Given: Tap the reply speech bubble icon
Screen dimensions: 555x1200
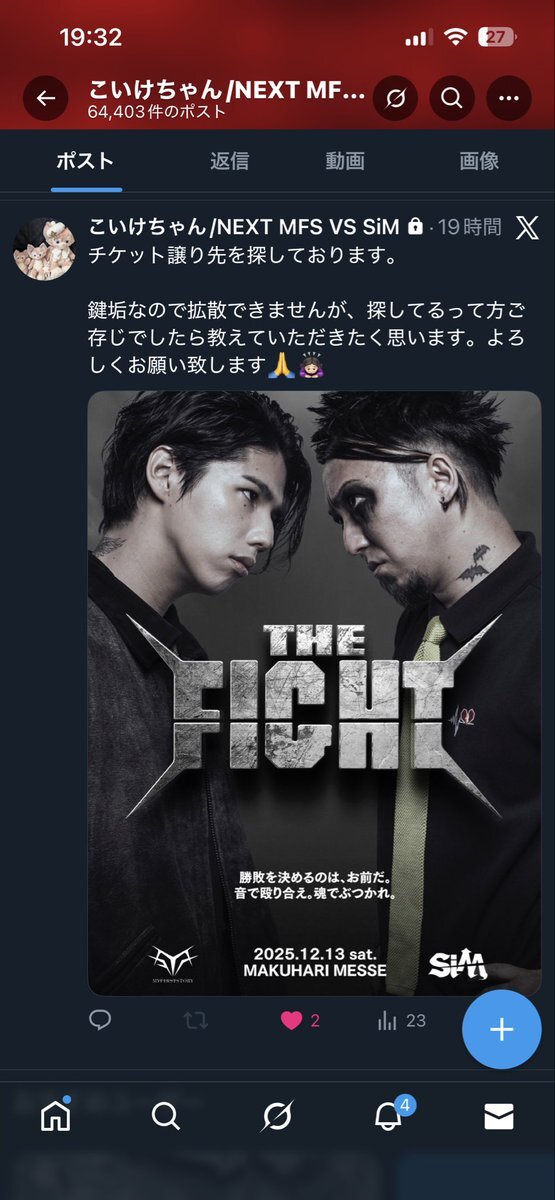Looking at the screenshot, I should [x=100, y=1020].
